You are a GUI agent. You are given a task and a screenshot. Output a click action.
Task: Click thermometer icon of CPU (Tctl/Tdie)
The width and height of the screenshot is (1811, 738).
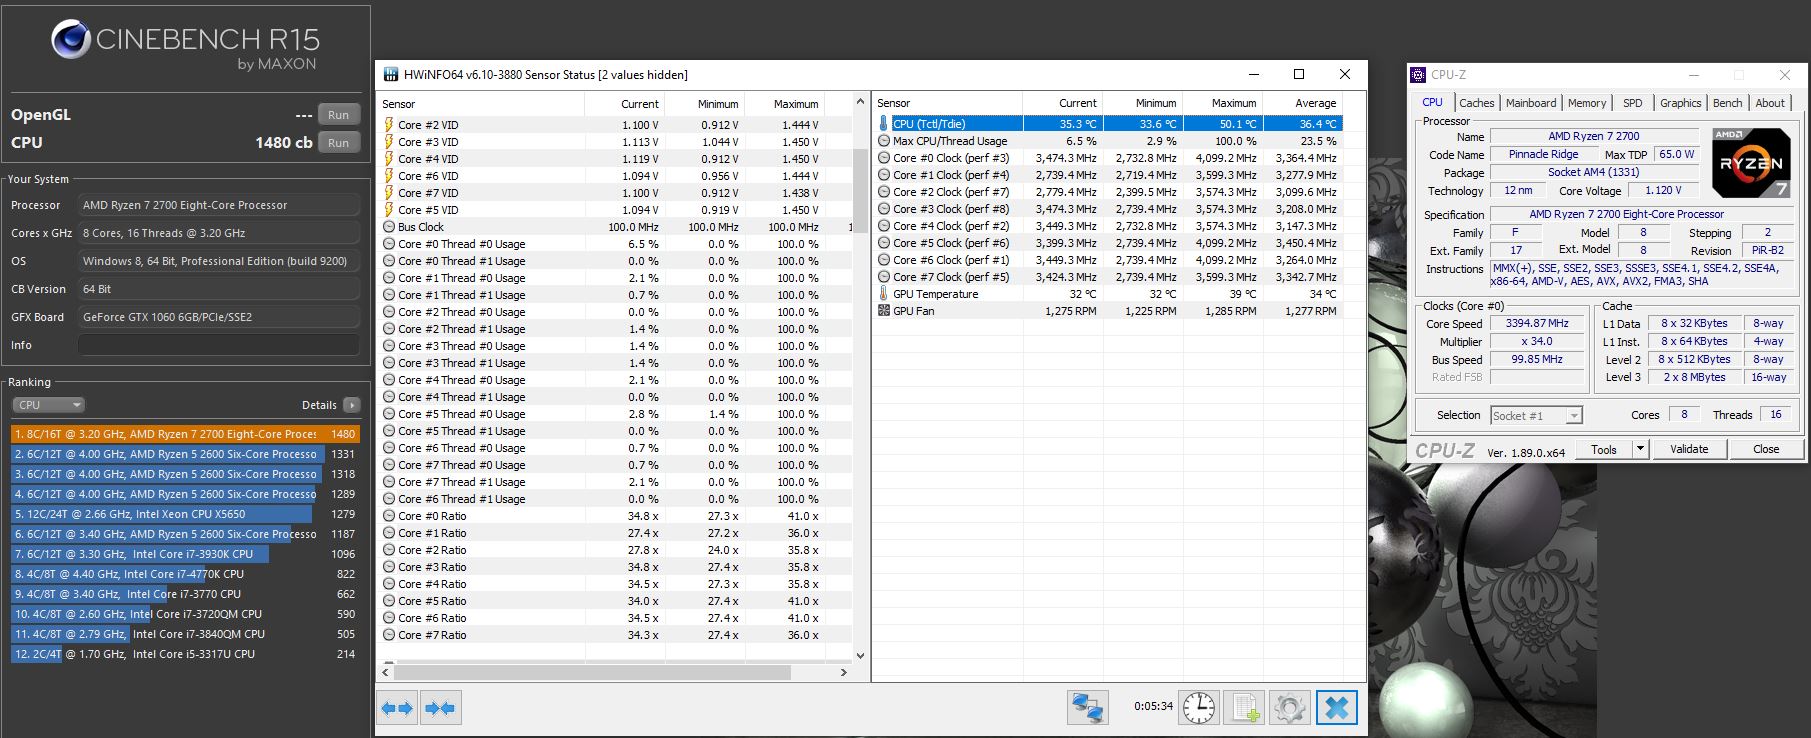(x=884, y=124)
